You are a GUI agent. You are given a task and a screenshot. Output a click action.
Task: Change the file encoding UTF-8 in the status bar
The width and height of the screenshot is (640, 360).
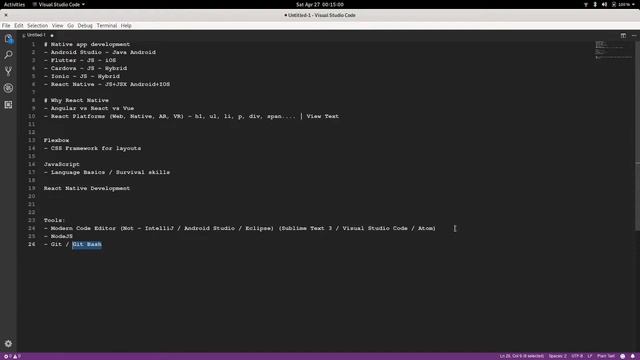click(x=577, y=356)
